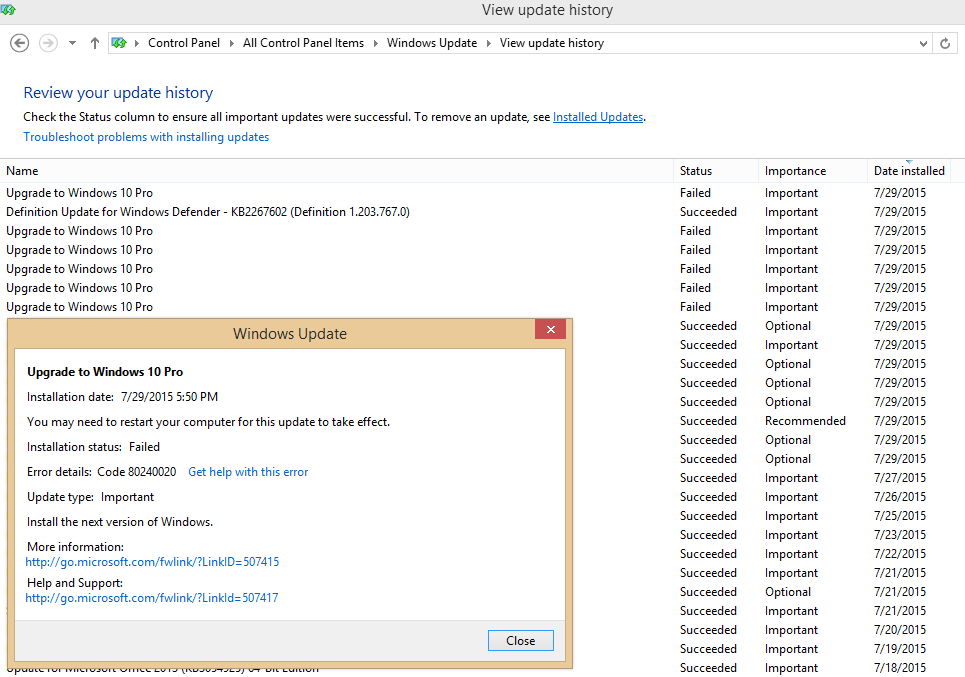
Task: Click the 7/22/2015 date cell
Action: click(x=900, y=555)
